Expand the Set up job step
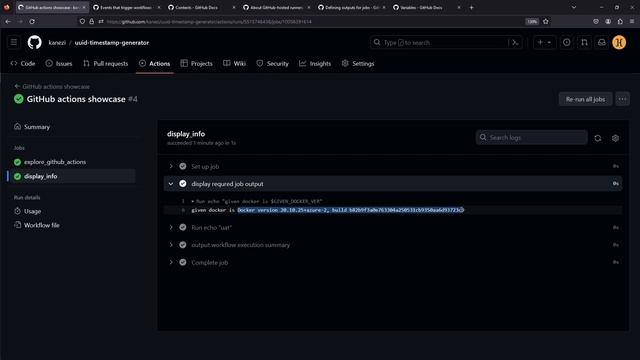 pyautogui.click(x=393, y=167)
